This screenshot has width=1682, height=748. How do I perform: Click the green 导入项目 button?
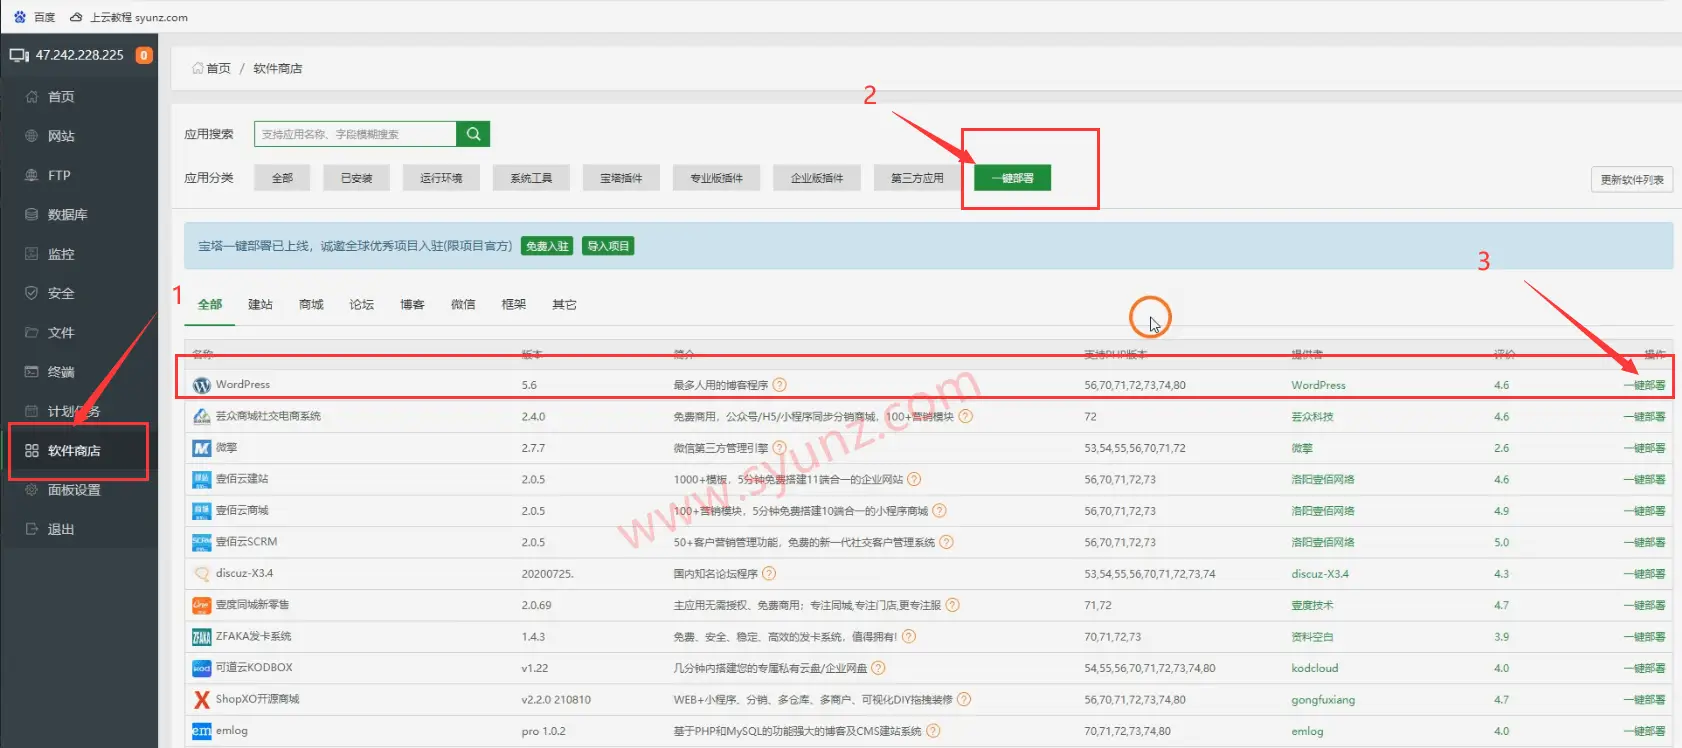click(608, 246)
